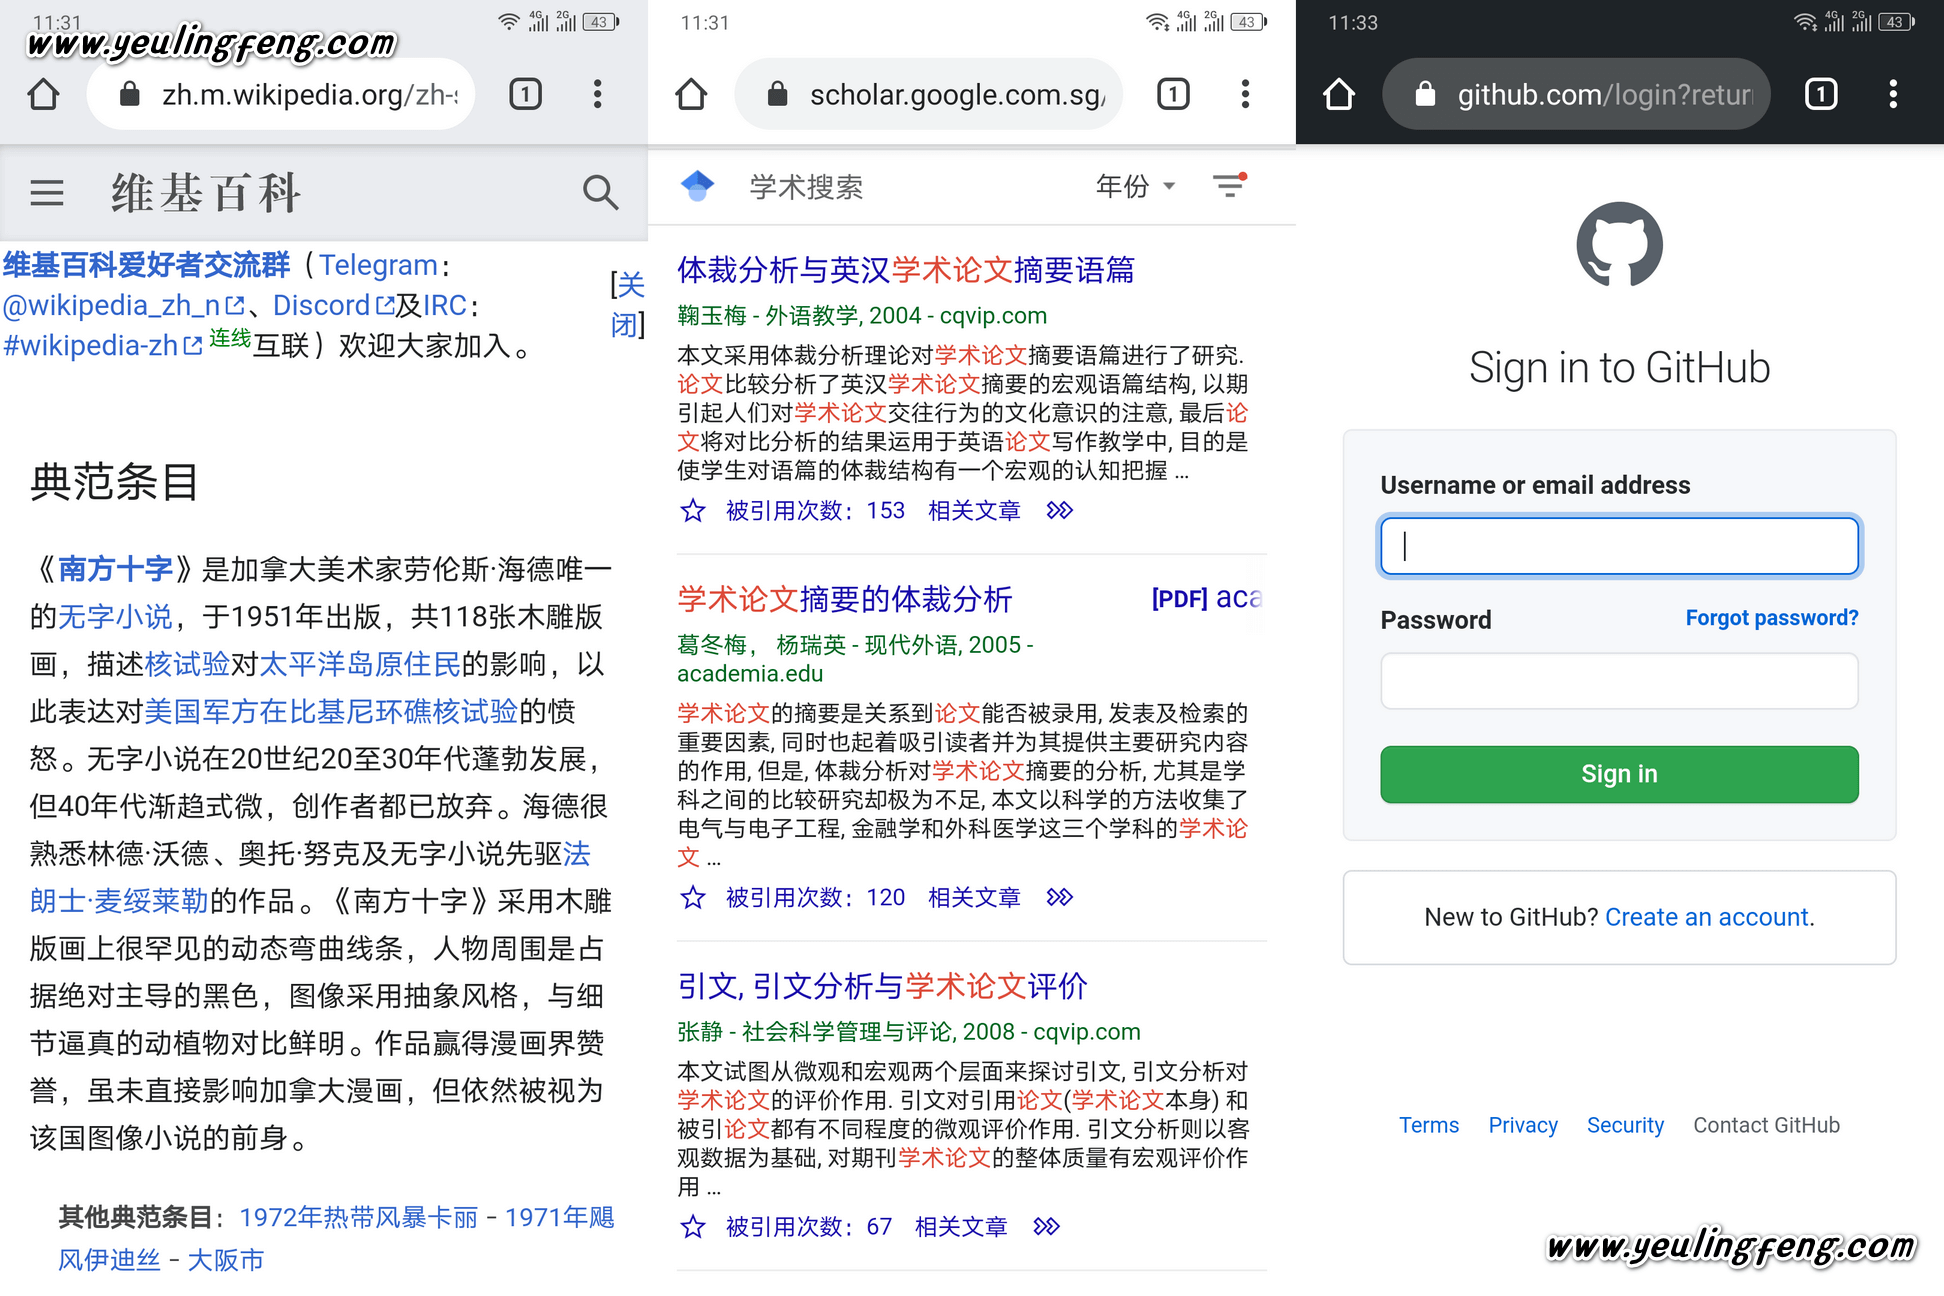The height and width of the screenshot is (1296, 1944).
Task: Expand the 年份 year dropdown
Action: coord(1135,186)
